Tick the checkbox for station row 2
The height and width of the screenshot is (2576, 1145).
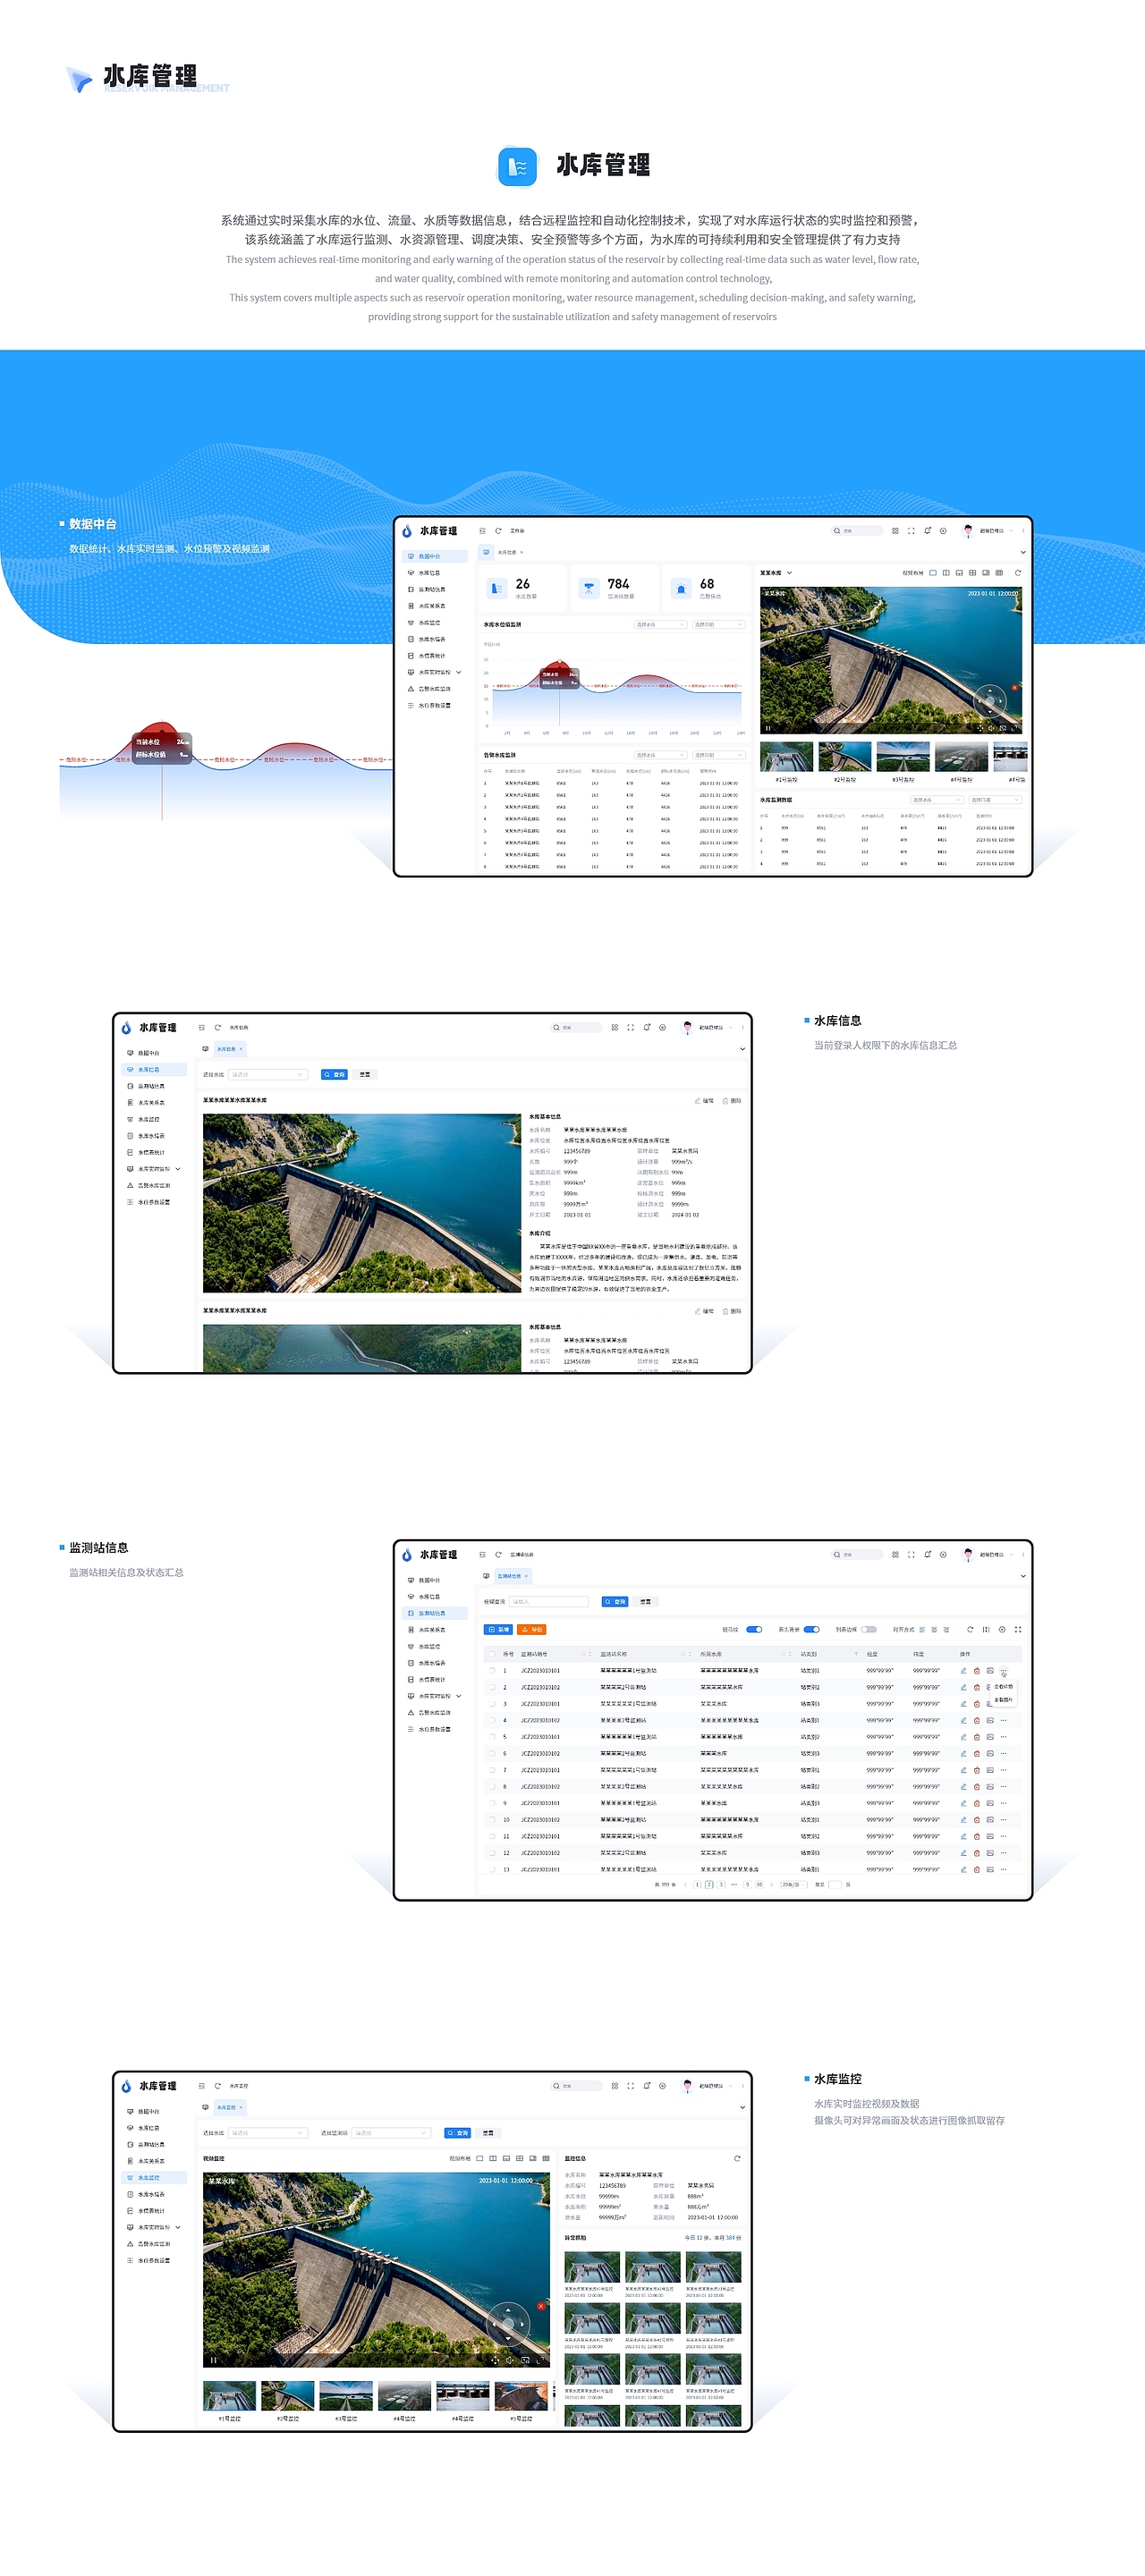(492, 1687)
